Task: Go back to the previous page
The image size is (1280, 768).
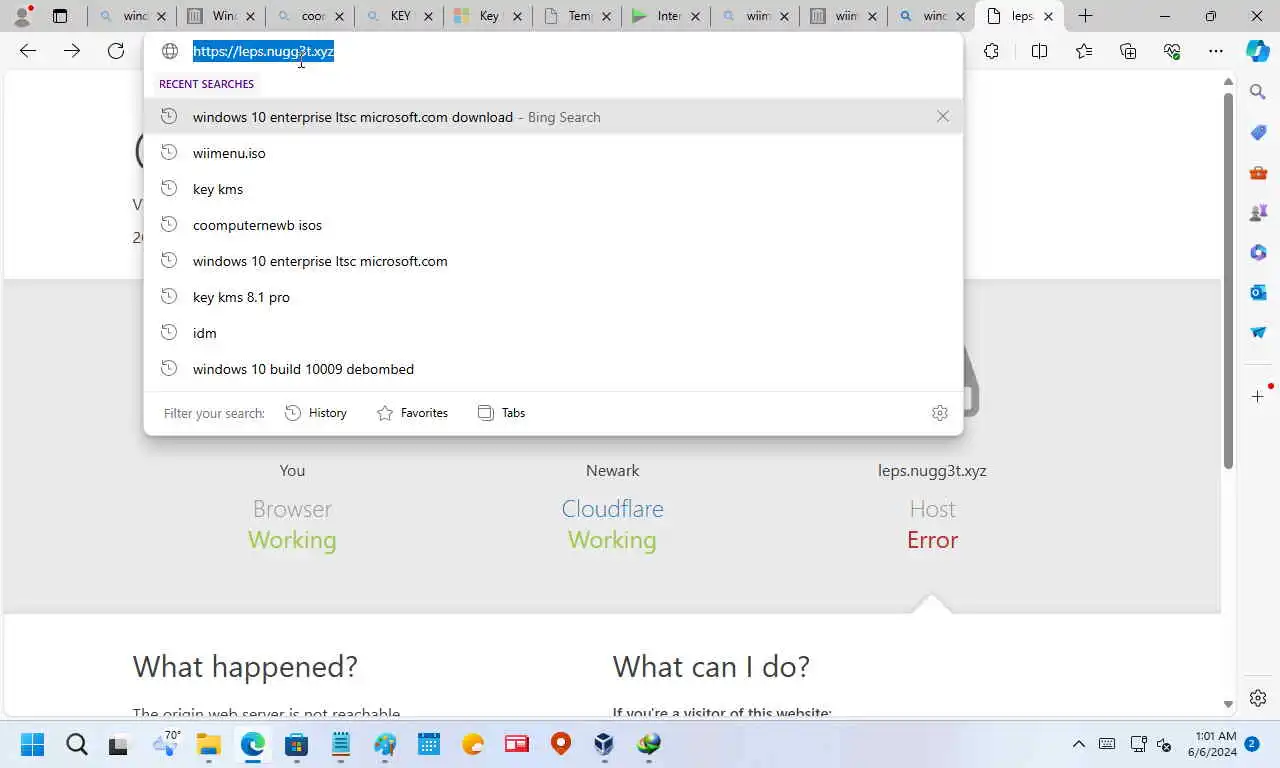Action: pos(28,51)
